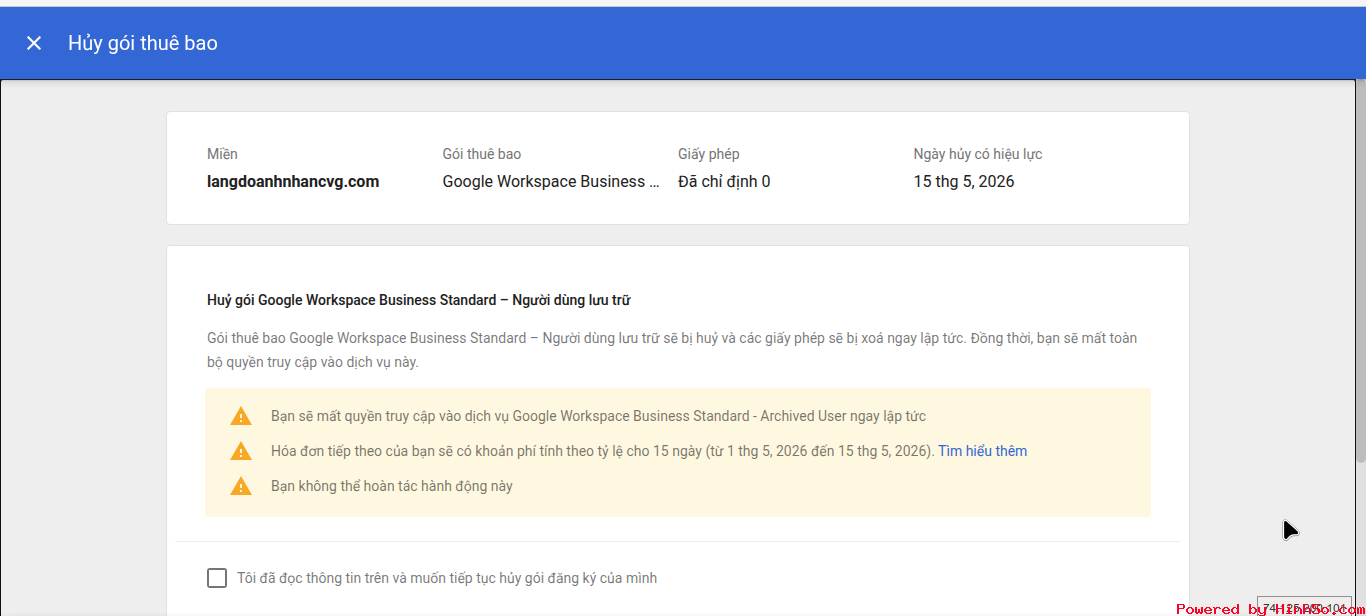The width and height of the screenshot is (1366, 616).
Task: Click the Google Workspace Business subscription name
Action: click(x=551, y=182)
